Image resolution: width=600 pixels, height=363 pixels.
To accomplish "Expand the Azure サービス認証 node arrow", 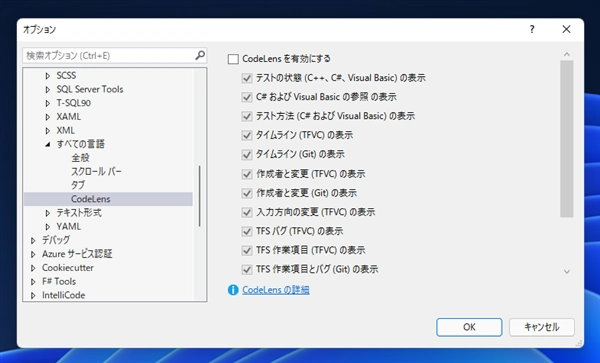I will tap(33, 254).
